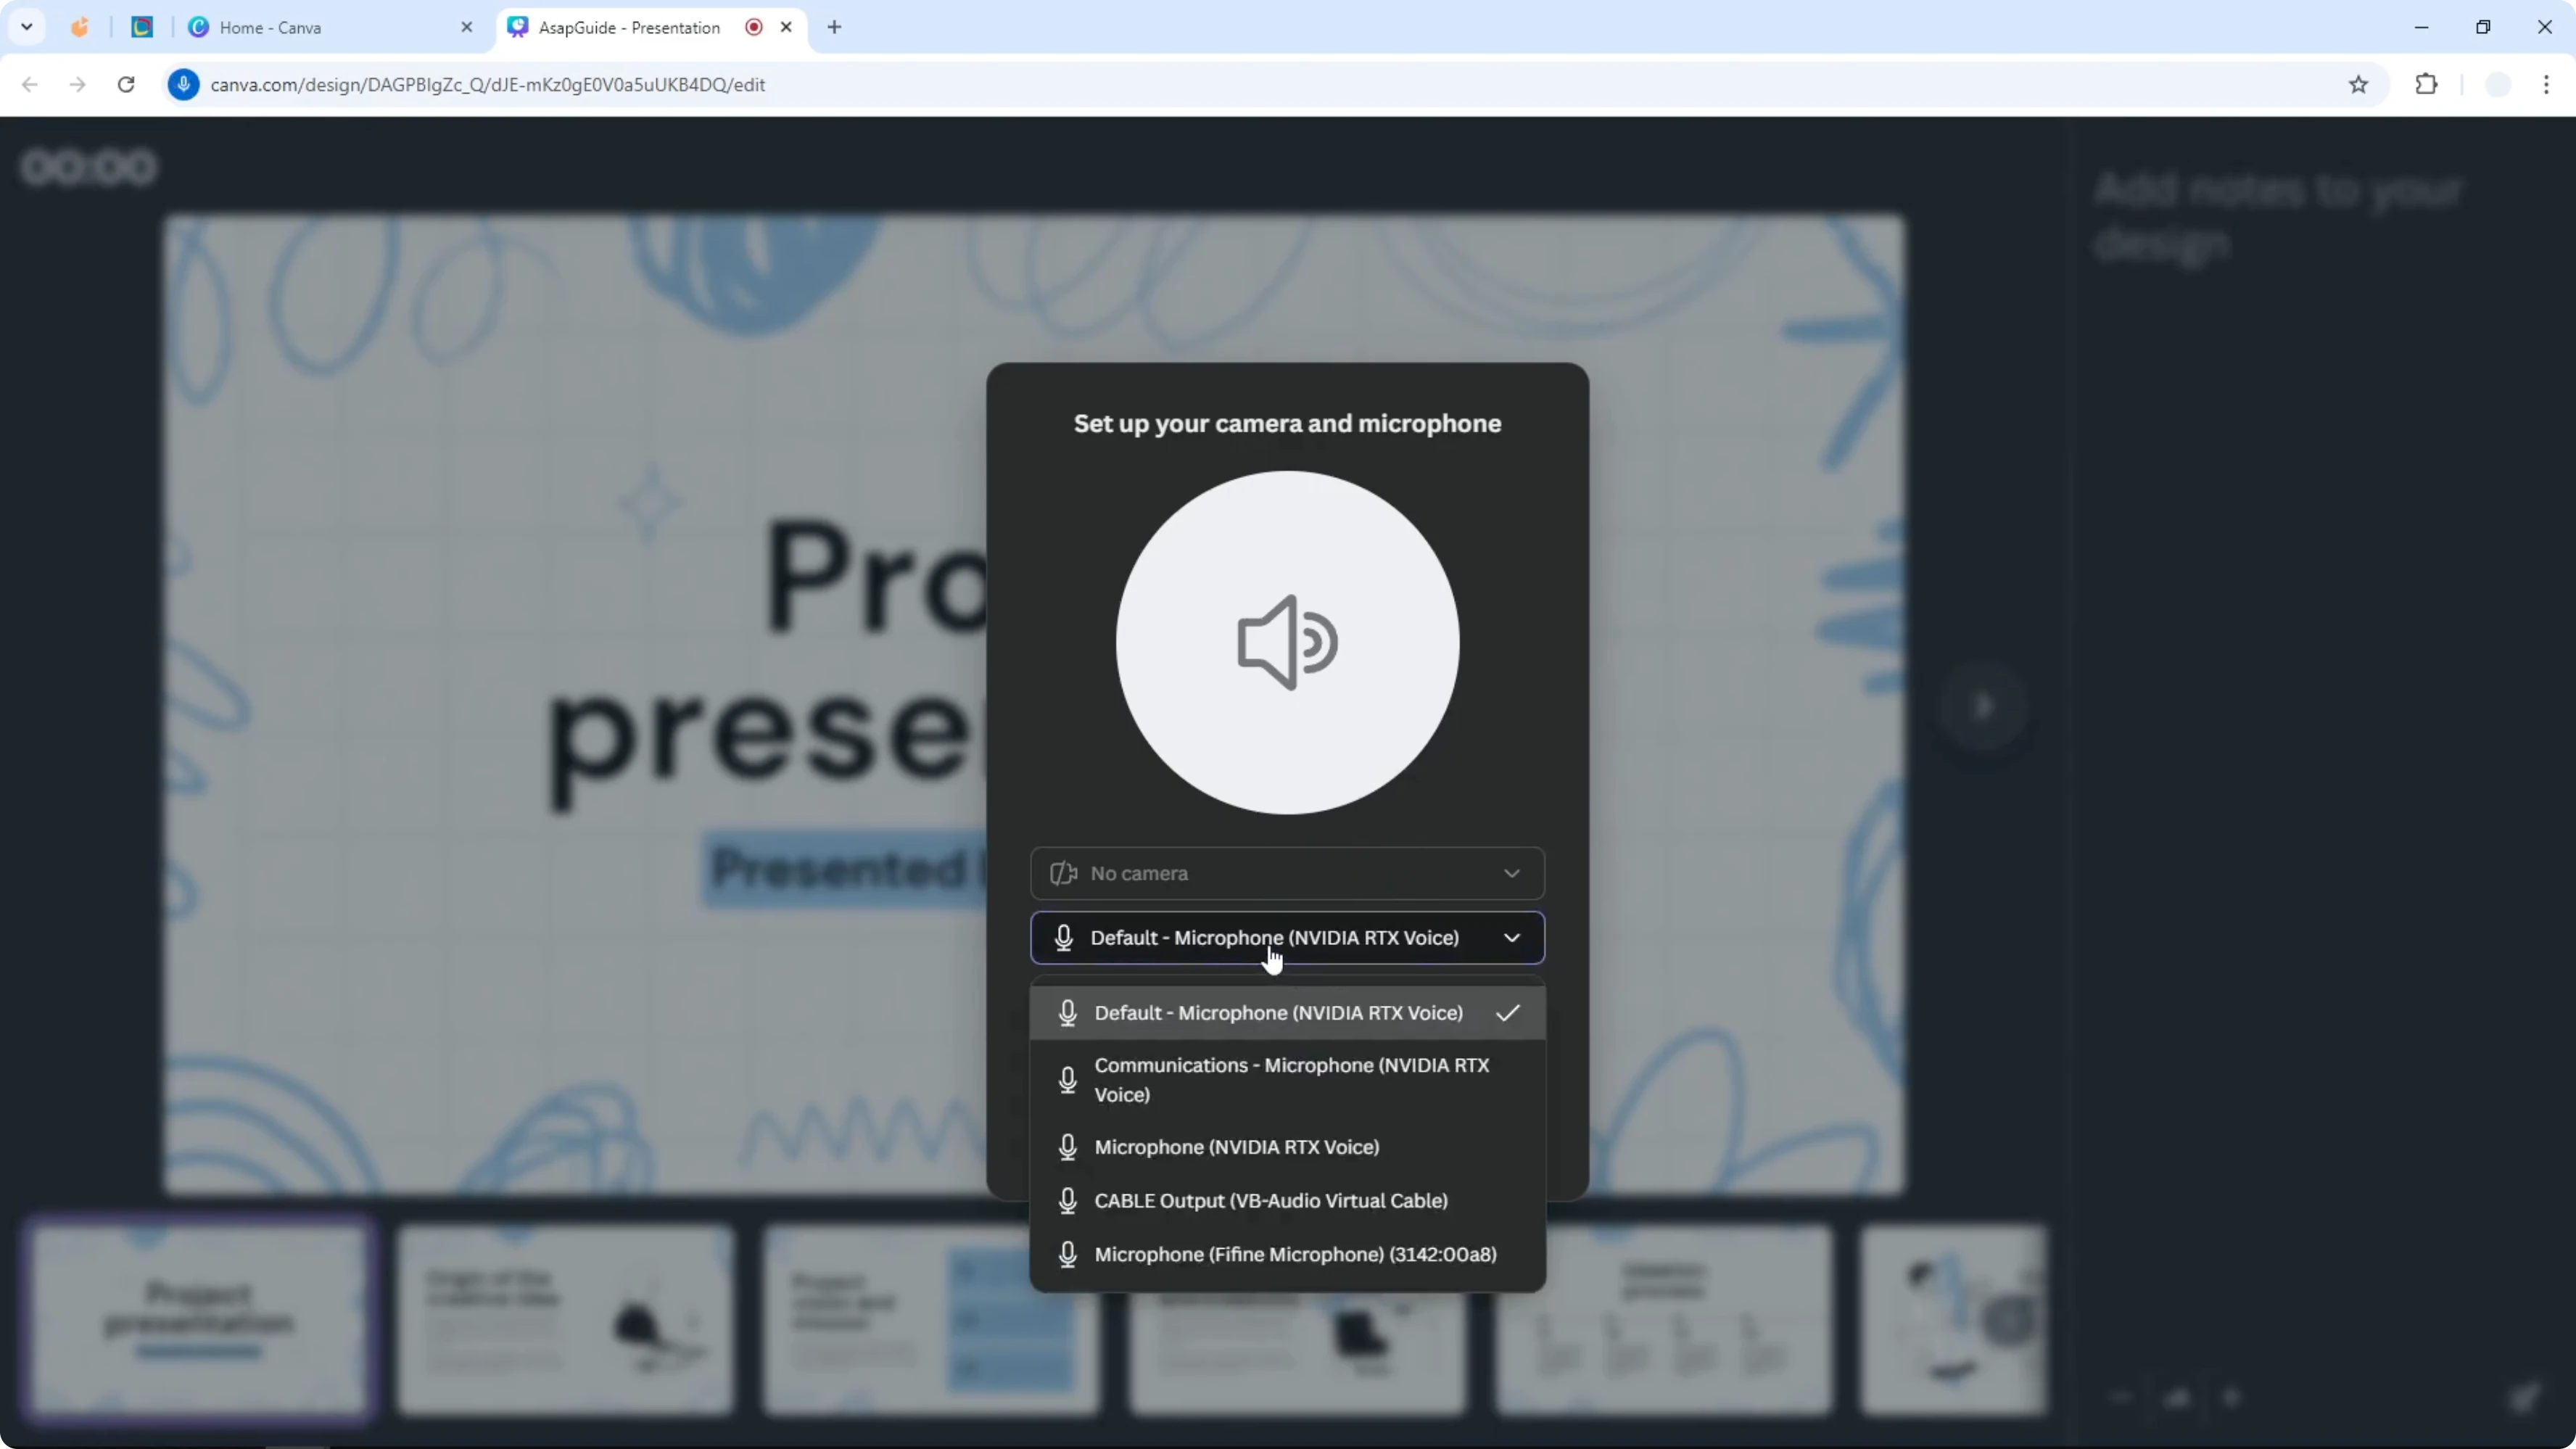The width and height of the screenshot is (2576, 1449).
Task: Click the camera-off icon in camera field
Action: (1063, 873)
